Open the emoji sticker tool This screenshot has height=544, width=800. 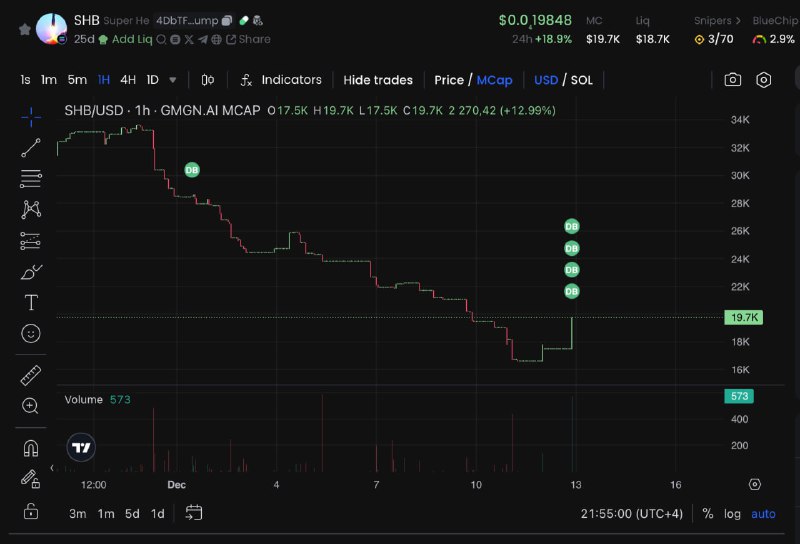tap(31, 334)
